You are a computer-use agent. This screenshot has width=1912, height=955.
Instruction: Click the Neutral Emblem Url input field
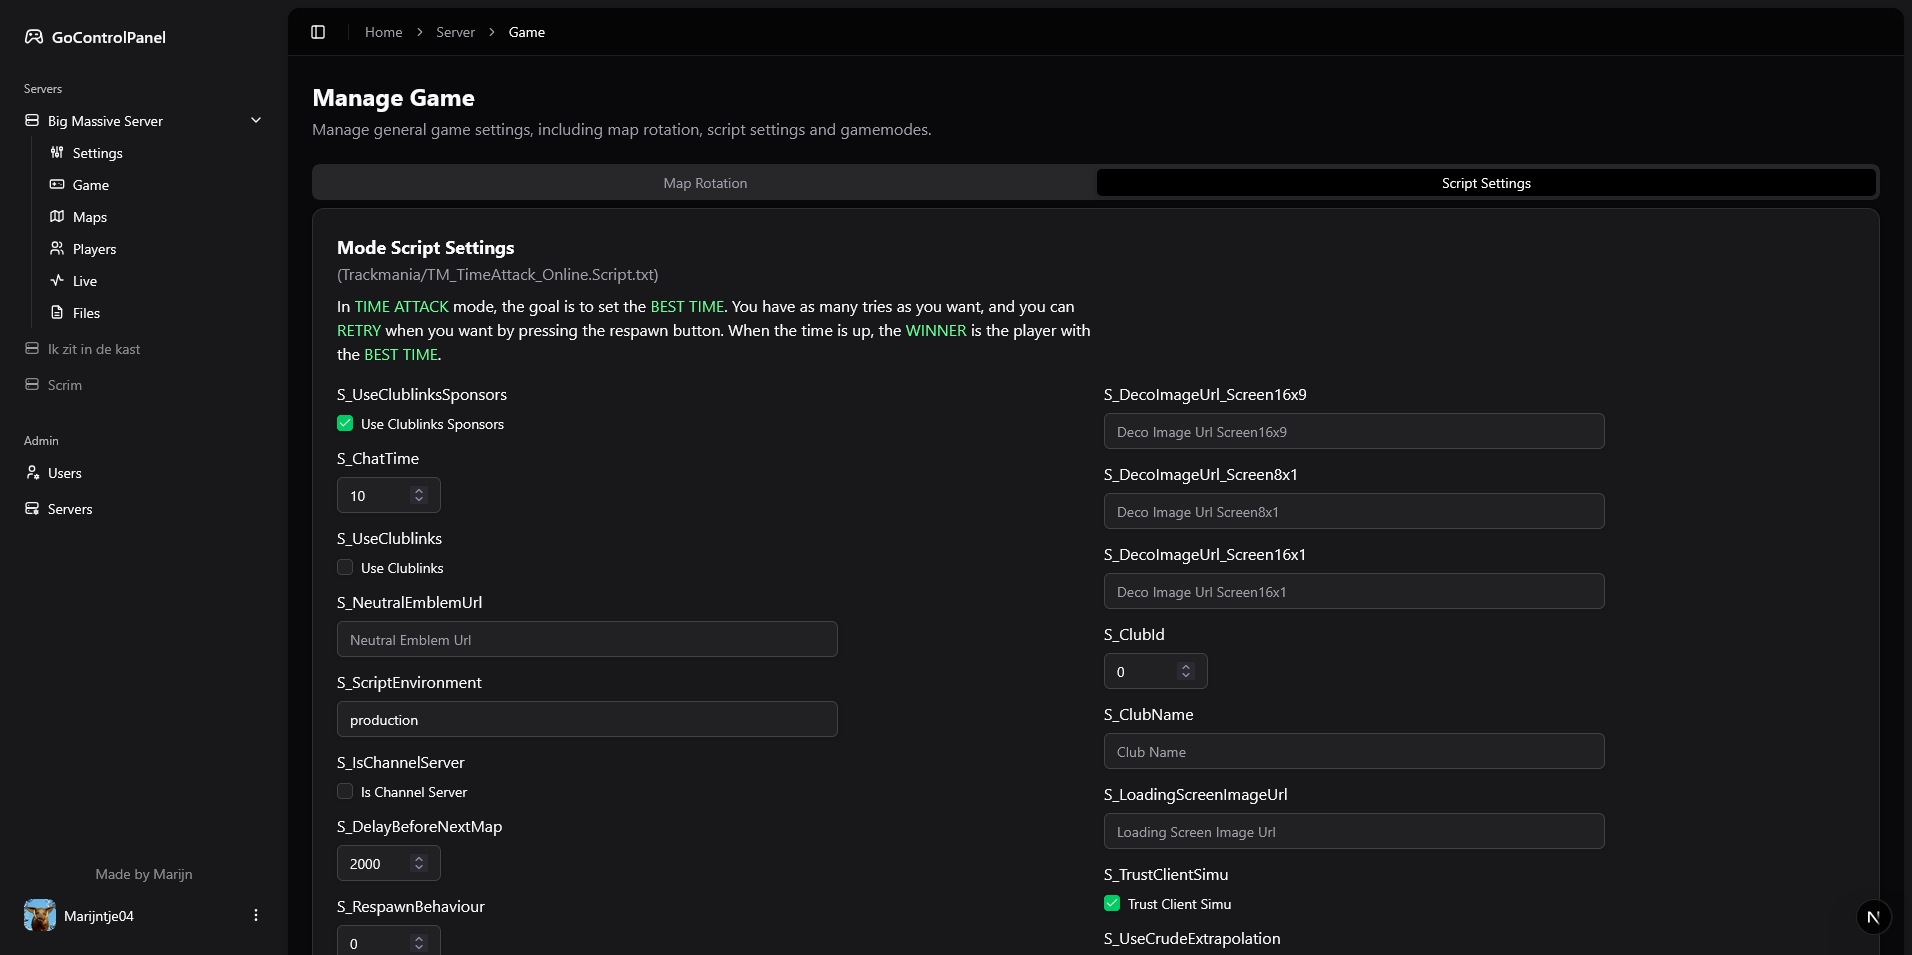click(x=587, y=639)
